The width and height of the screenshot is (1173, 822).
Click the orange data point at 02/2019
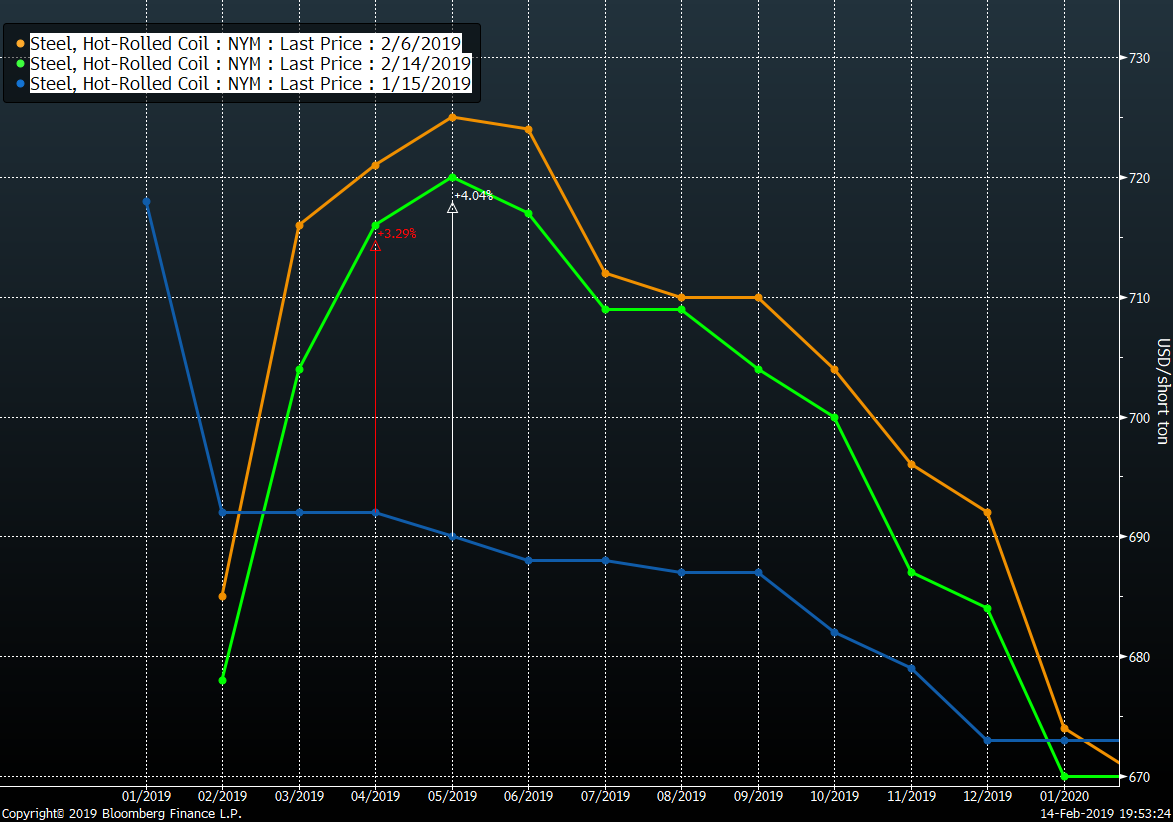[222, 596]
